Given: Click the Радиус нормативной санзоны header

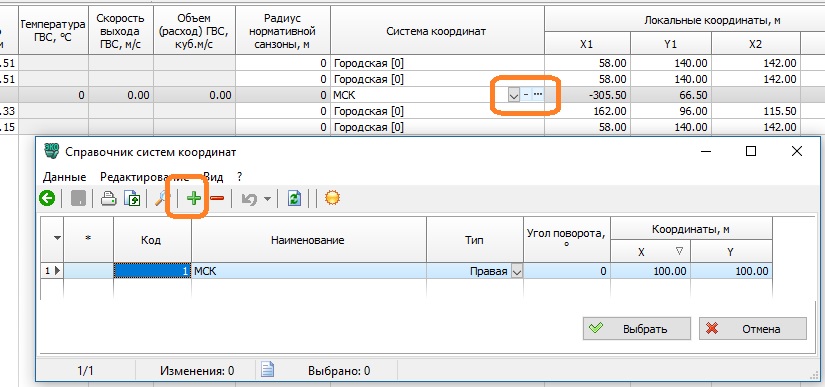Looking at the screenshot, I should pyautogui.click(x=283, y=30).
